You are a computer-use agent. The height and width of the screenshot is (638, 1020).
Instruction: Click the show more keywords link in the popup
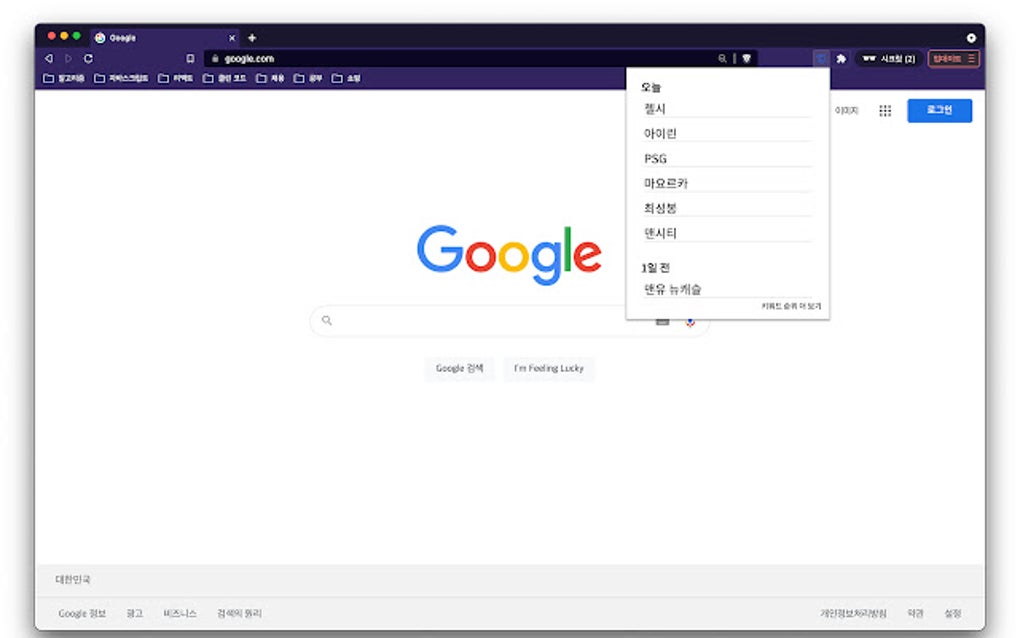point(791,306)
